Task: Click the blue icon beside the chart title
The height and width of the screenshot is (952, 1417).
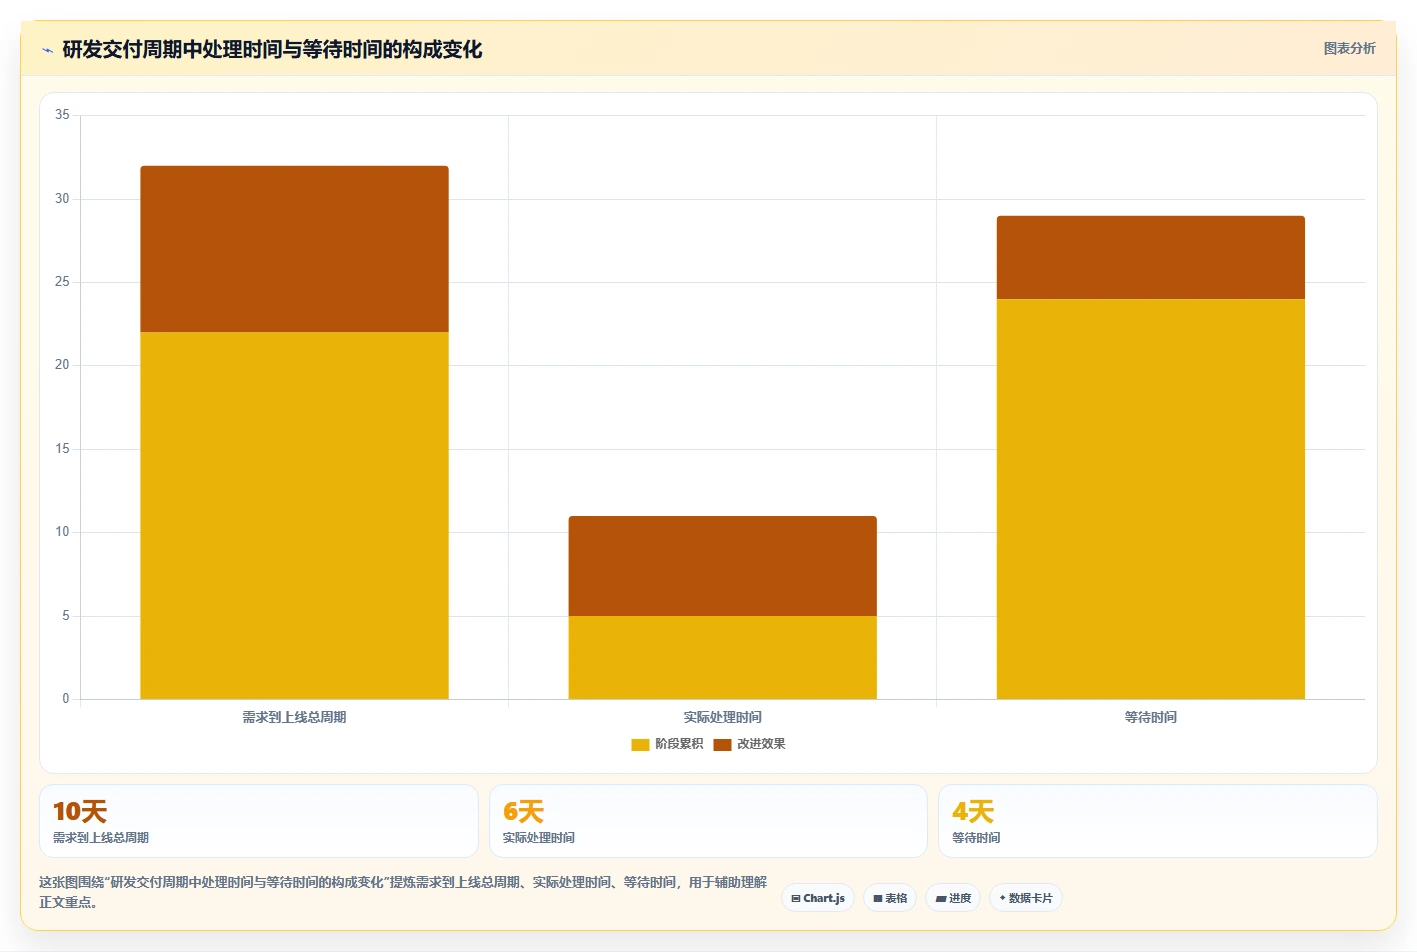Action: [x=47, y=50]
